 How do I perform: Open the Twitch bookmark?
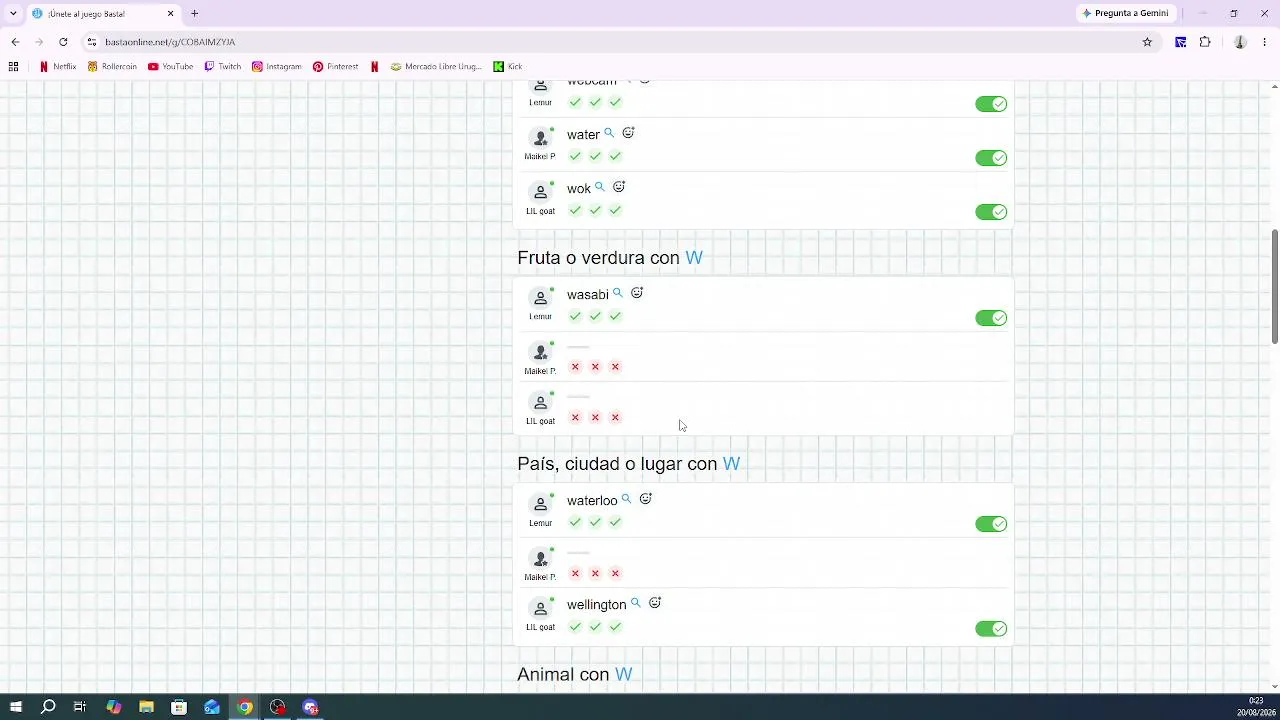coord(223,67)
